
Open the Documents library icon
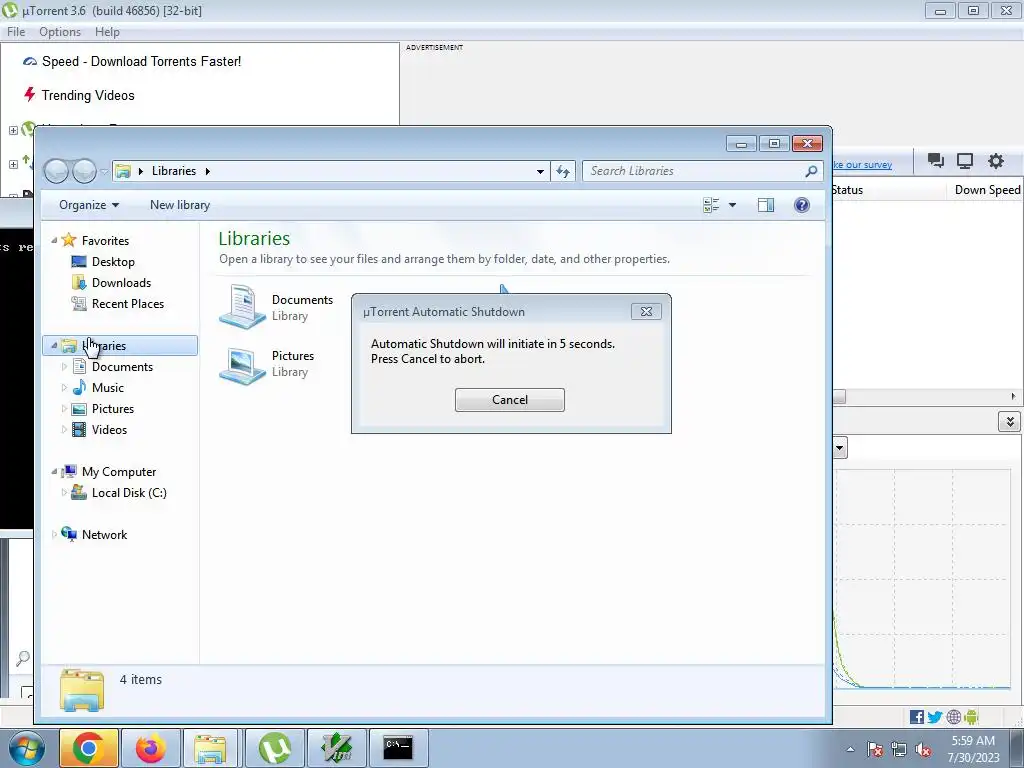pyautogui.click(x=242, y=306)
